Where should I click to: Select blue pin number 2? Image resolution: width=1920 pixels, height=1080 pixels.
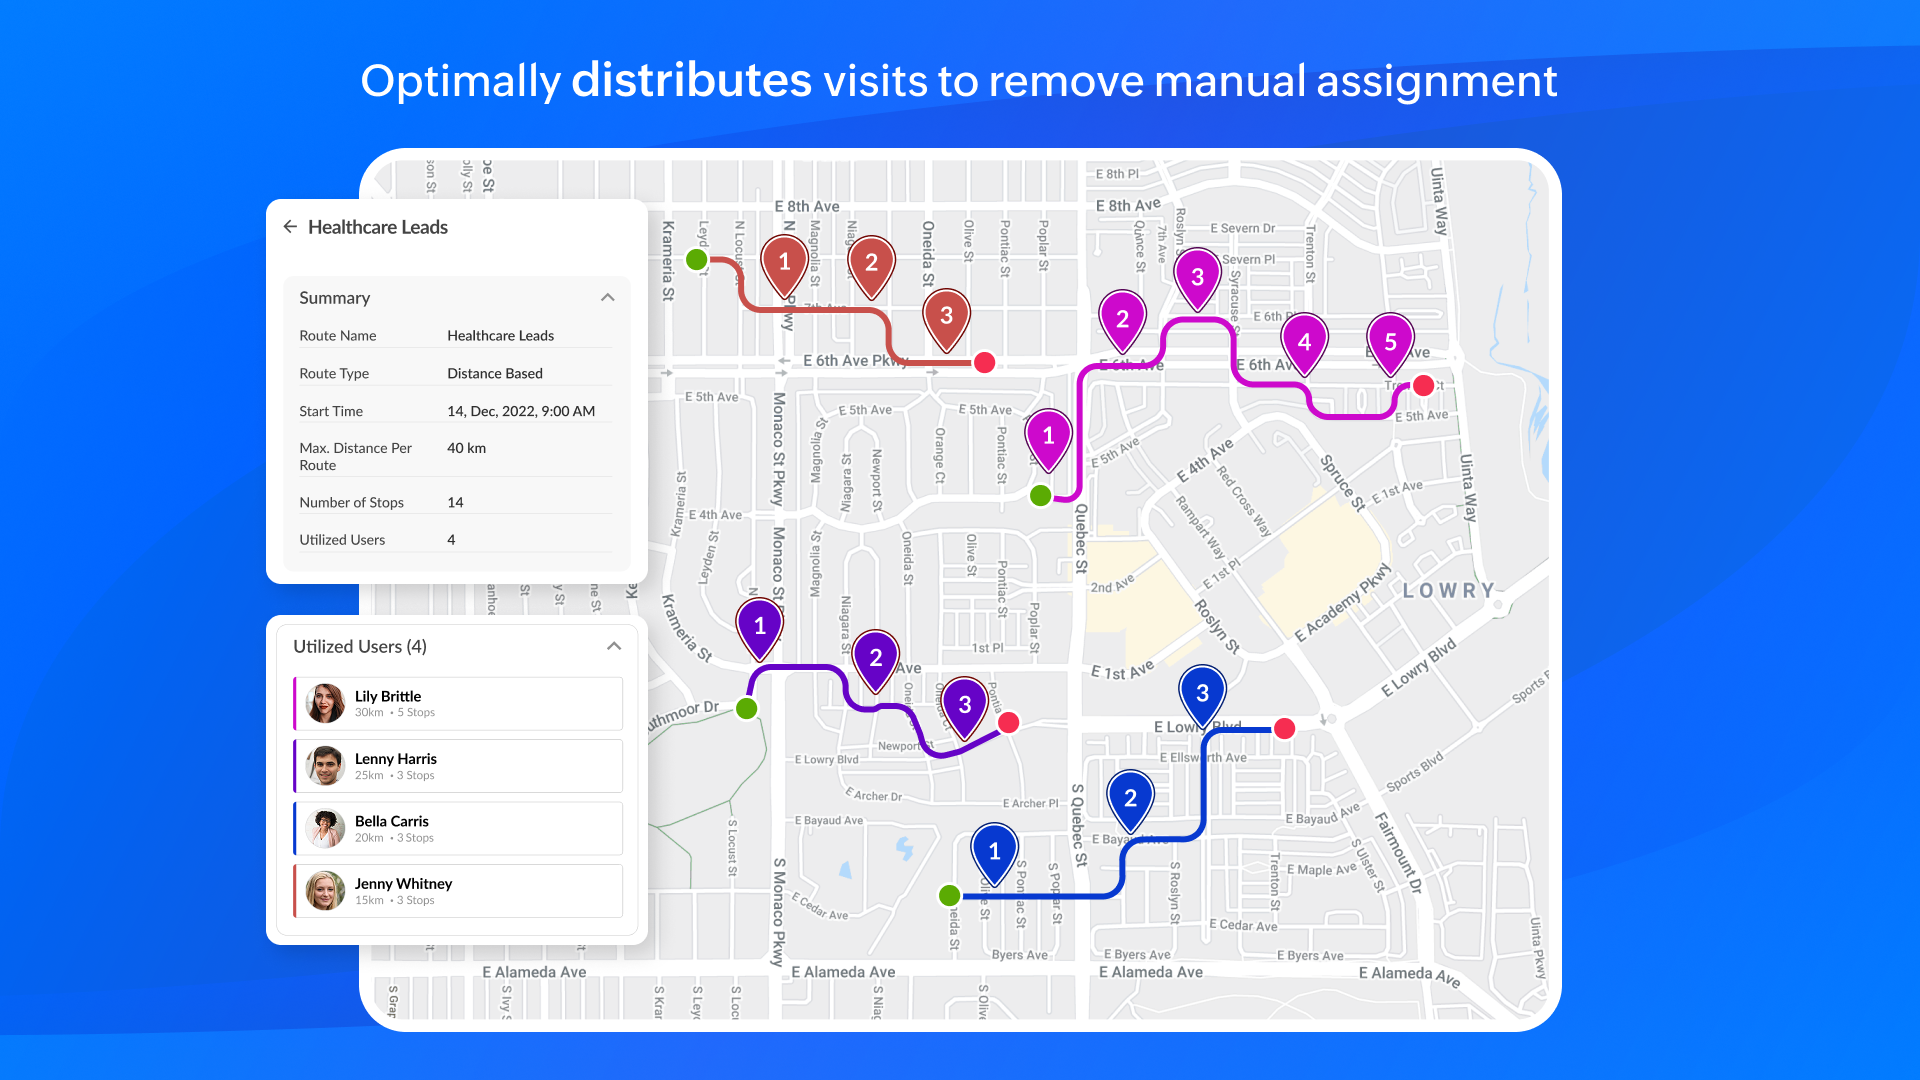click(1130, 798)
